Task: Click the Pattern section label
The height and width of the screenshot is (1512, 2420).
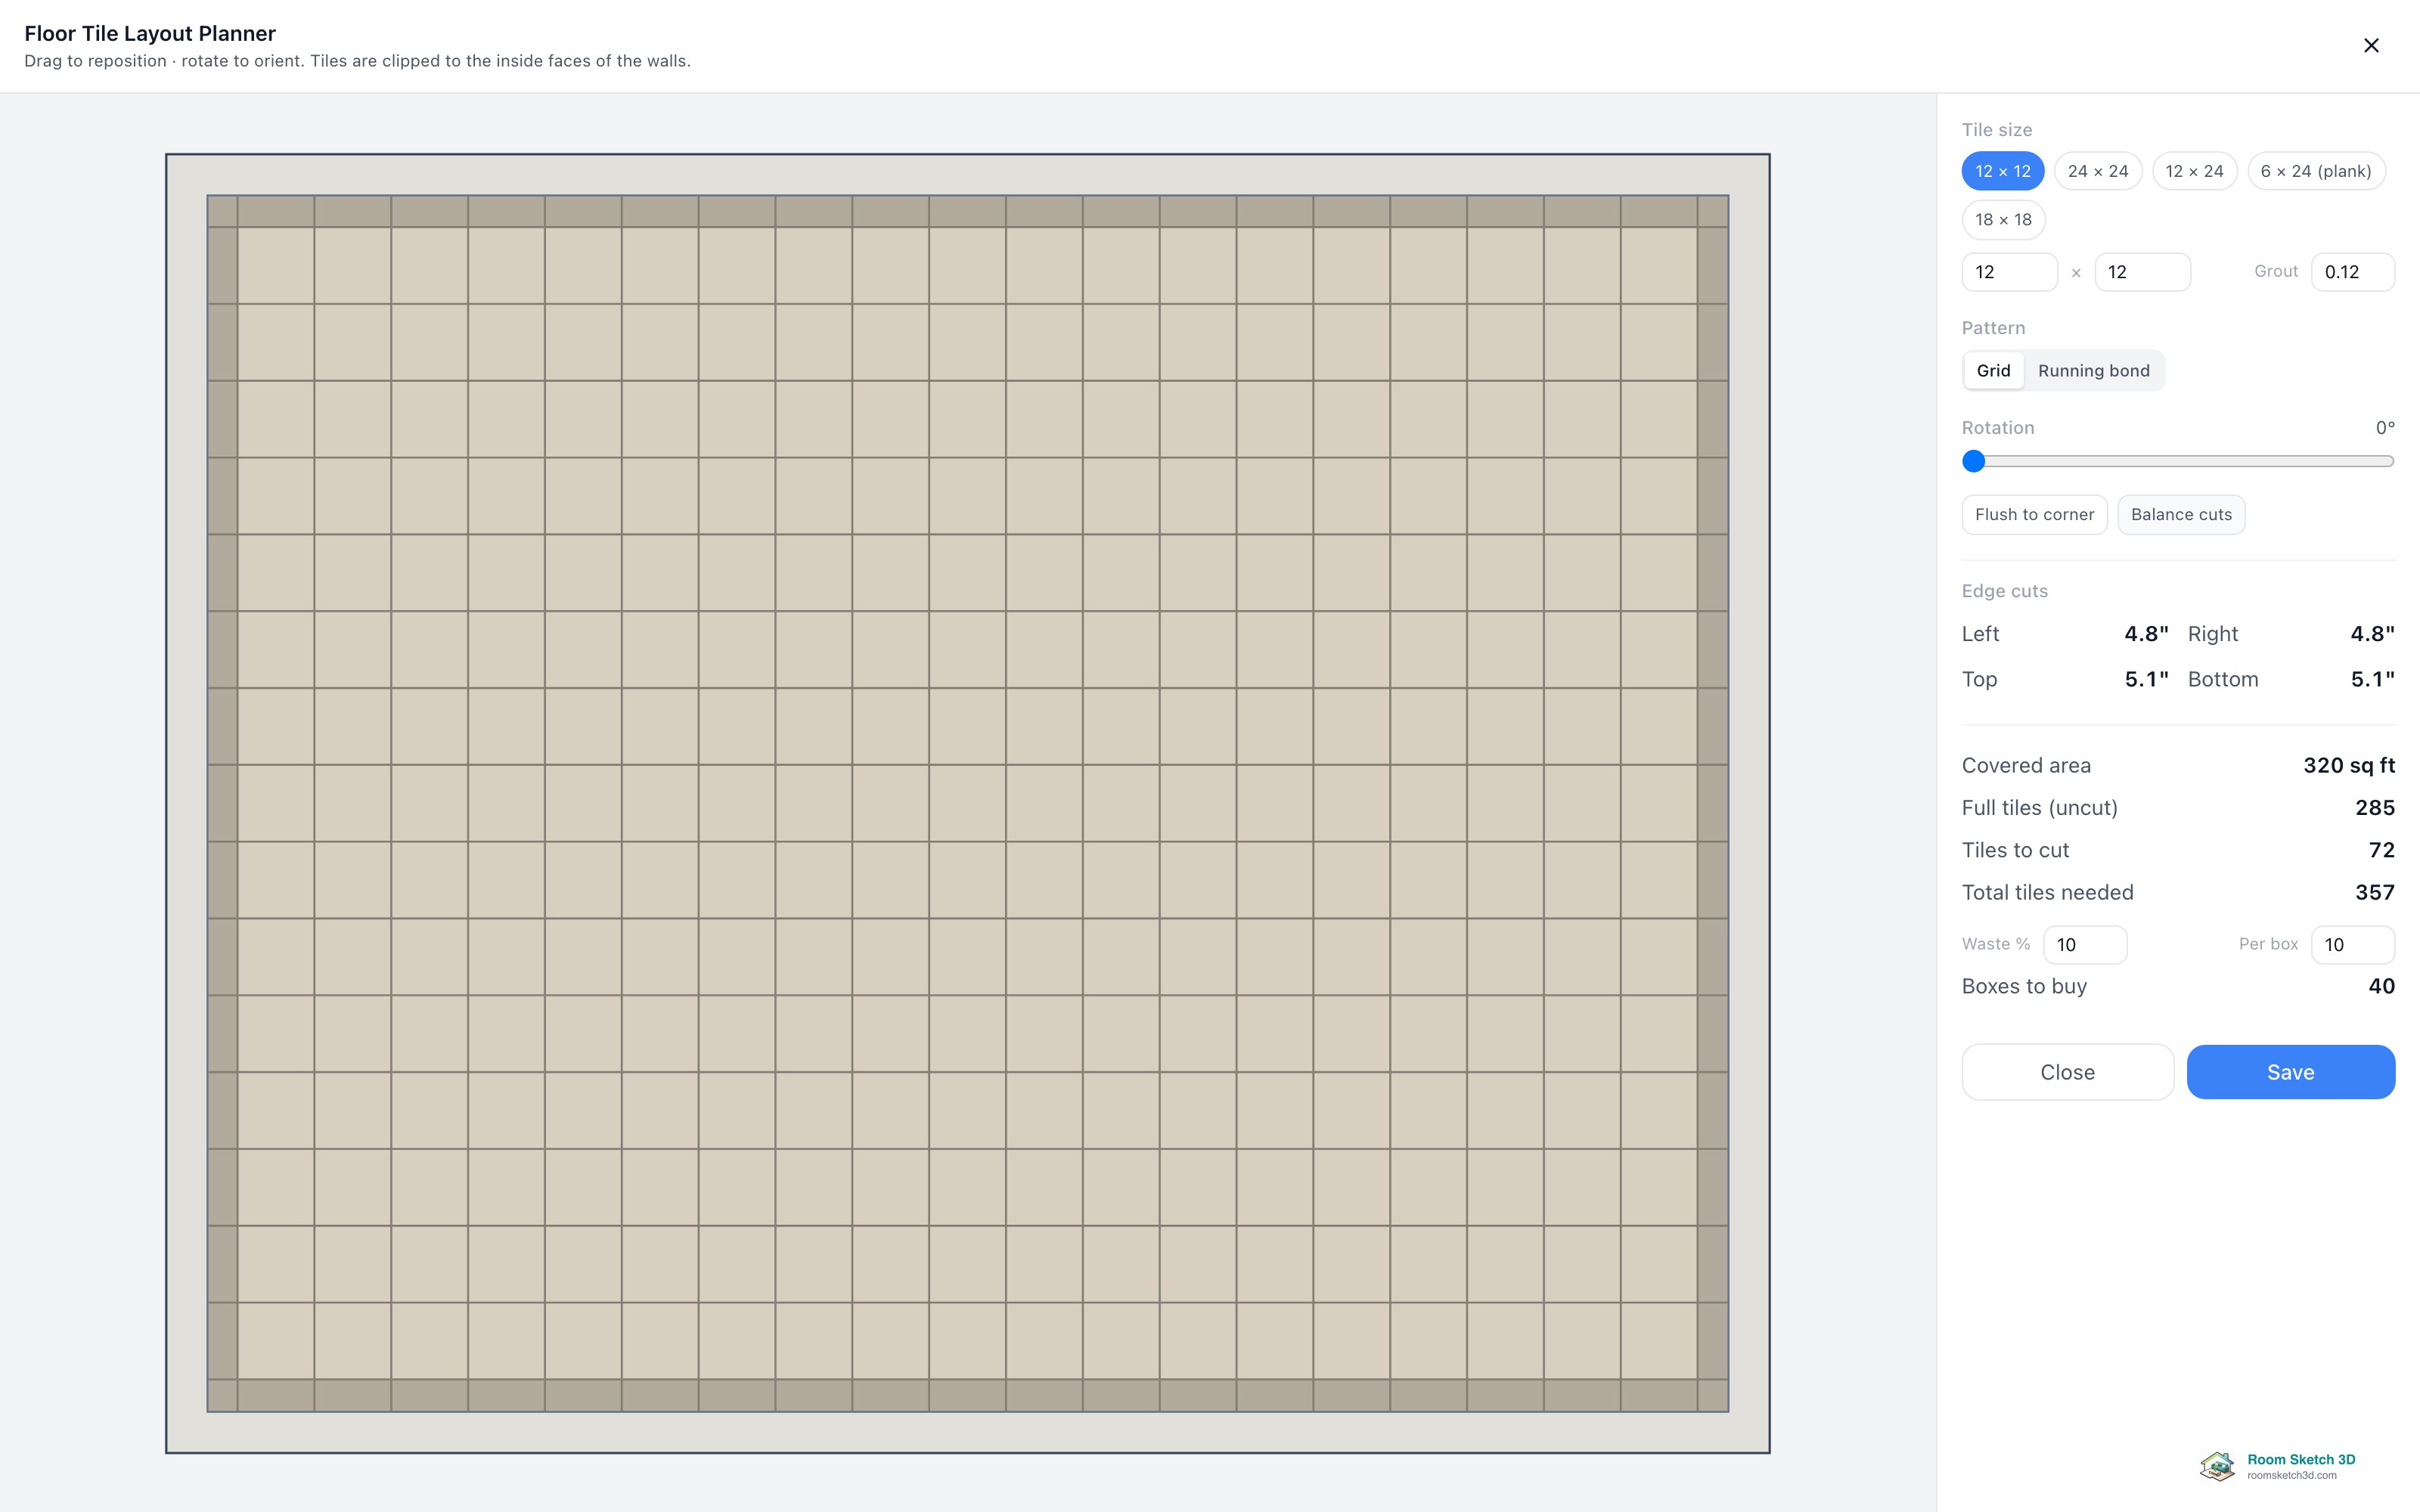Action: [x=1993, y=328]
